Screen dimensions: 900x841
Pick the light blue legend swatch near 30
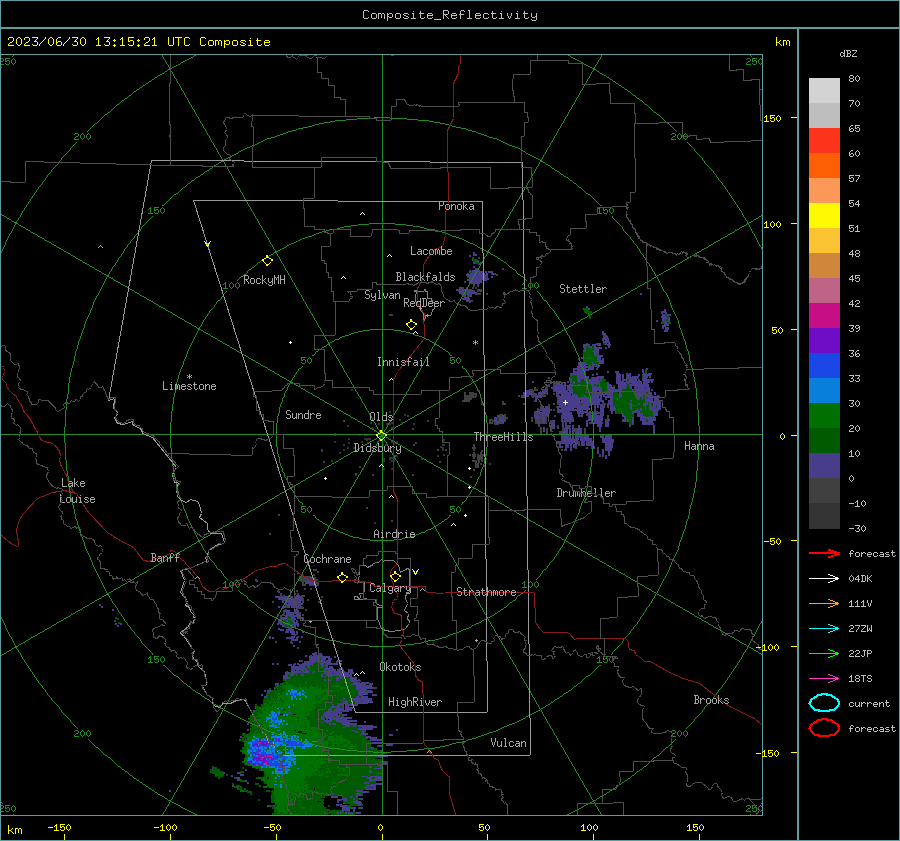[824, 390]
